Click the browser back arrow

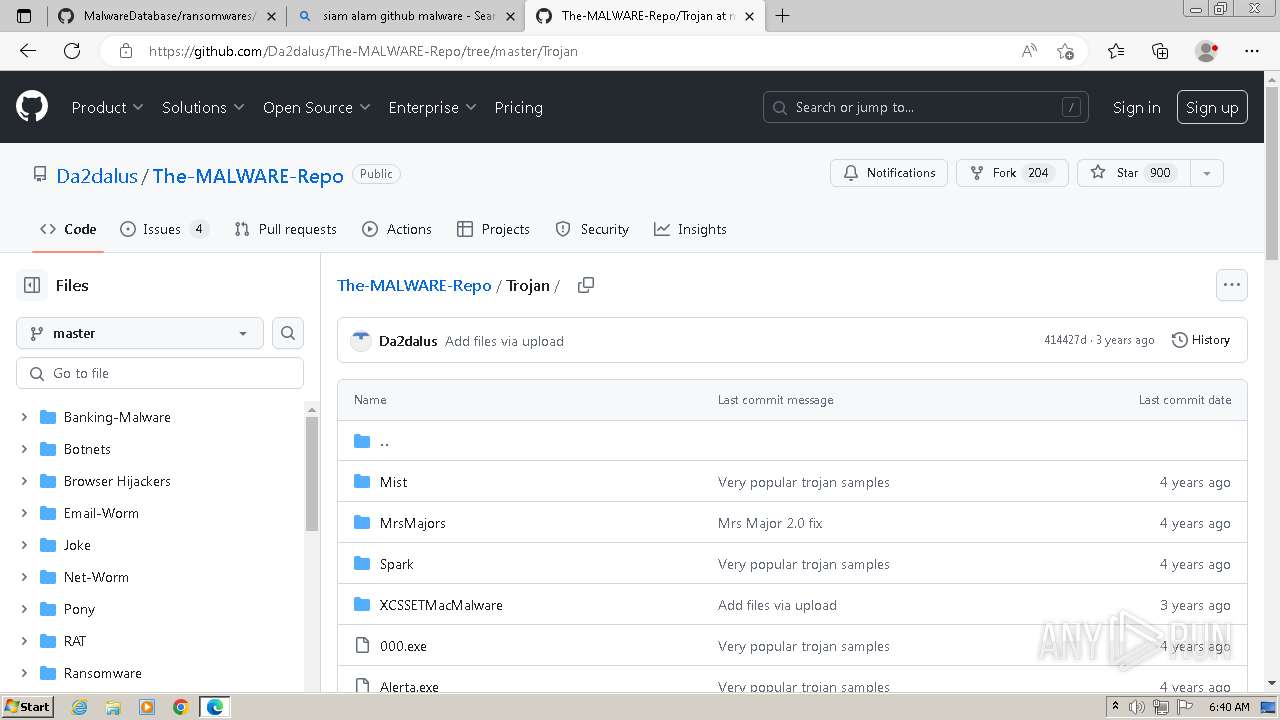(x=28, y=51)
